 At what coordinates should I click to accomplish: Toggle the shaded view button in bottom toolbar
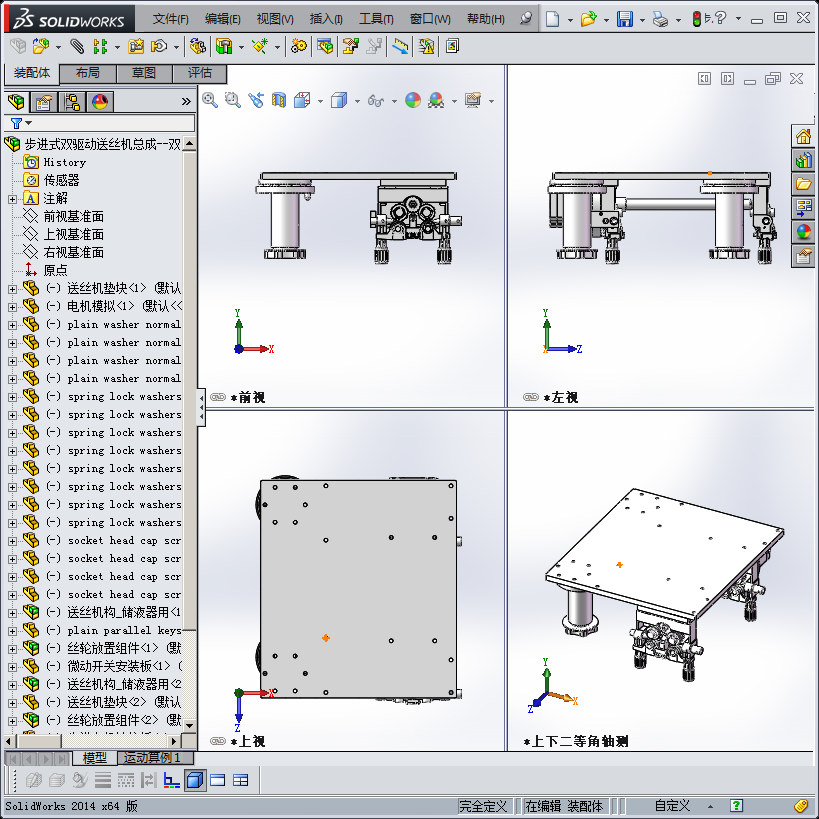coord(195,780)
